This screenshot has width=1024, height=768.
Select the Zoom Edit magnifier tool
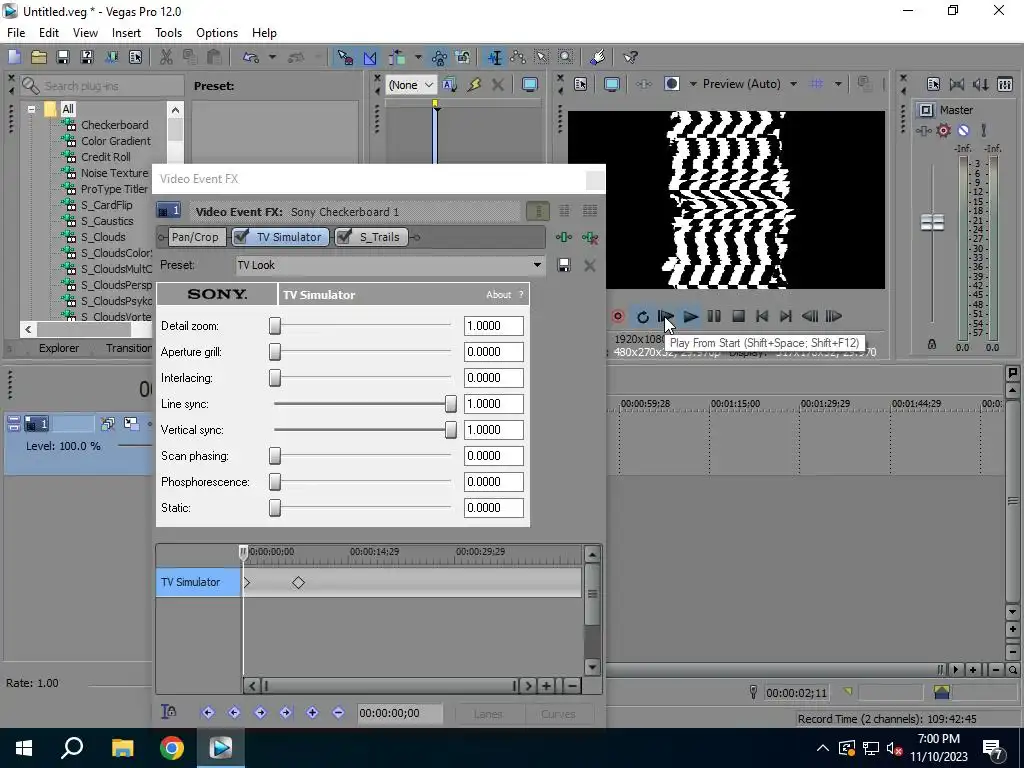(566, 57)
